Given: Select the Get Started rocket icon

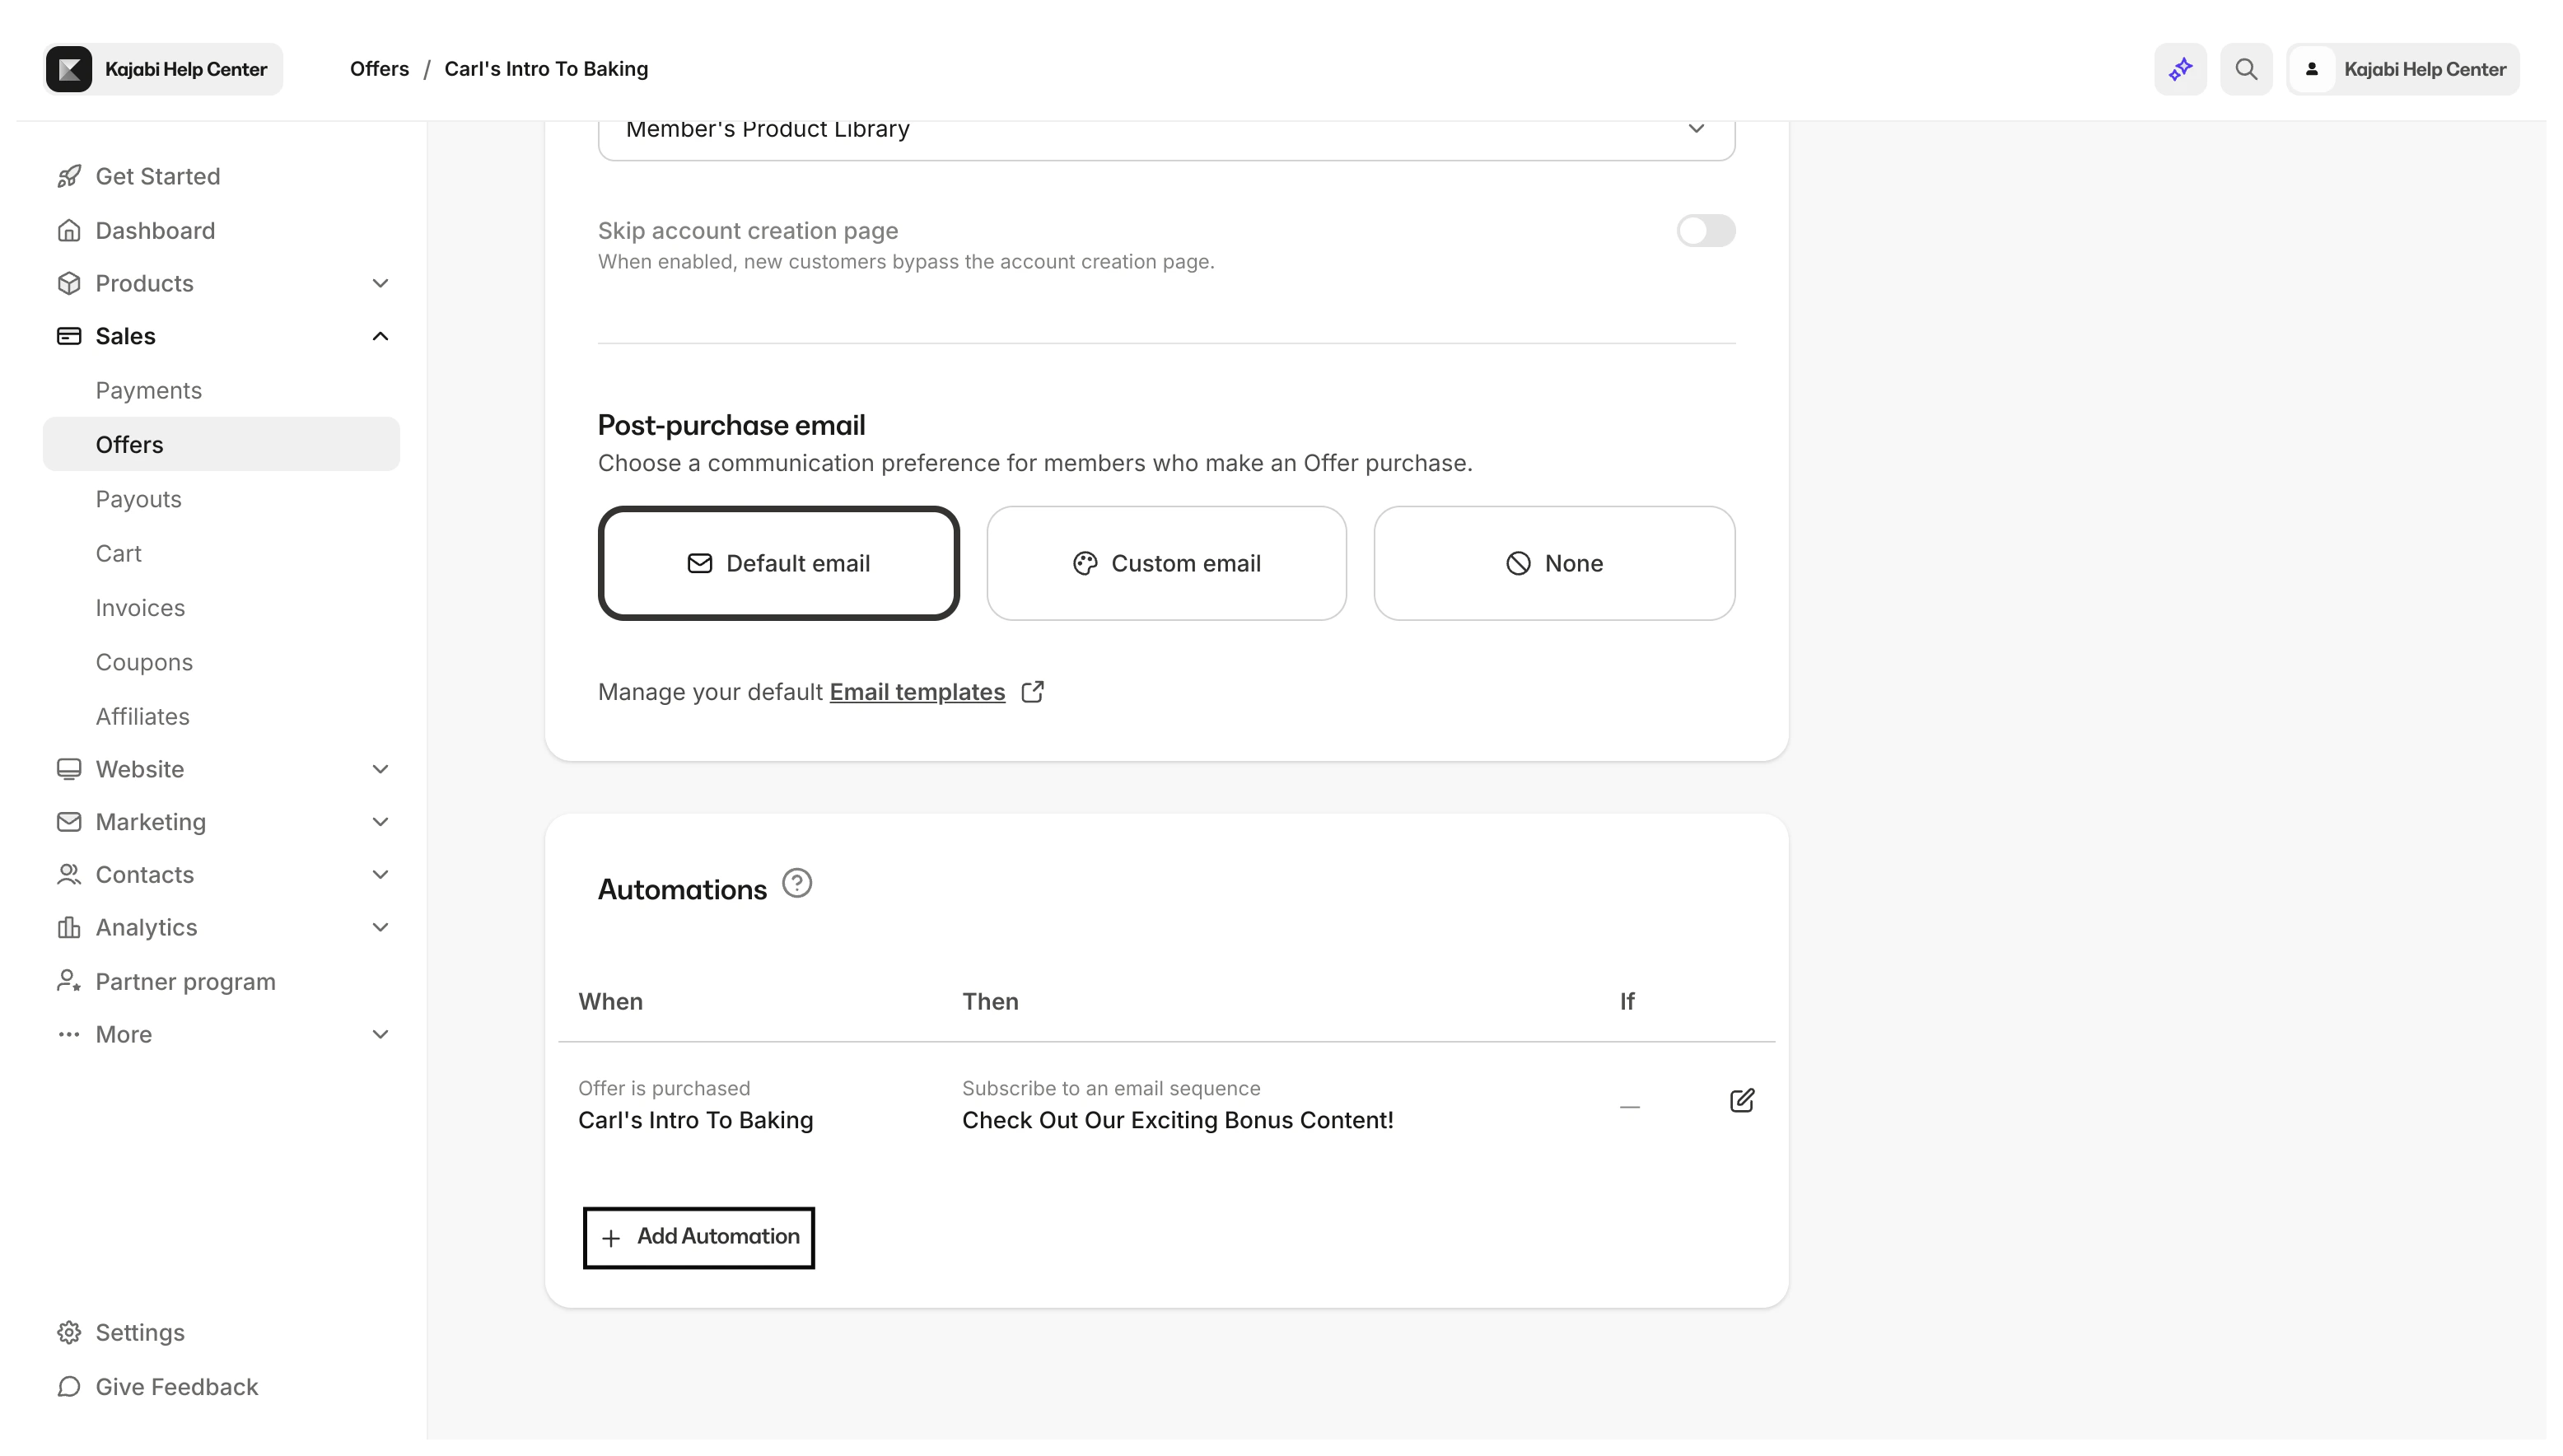Looking at the screenshot, I should pyautogui.click(x=69, y=176).
